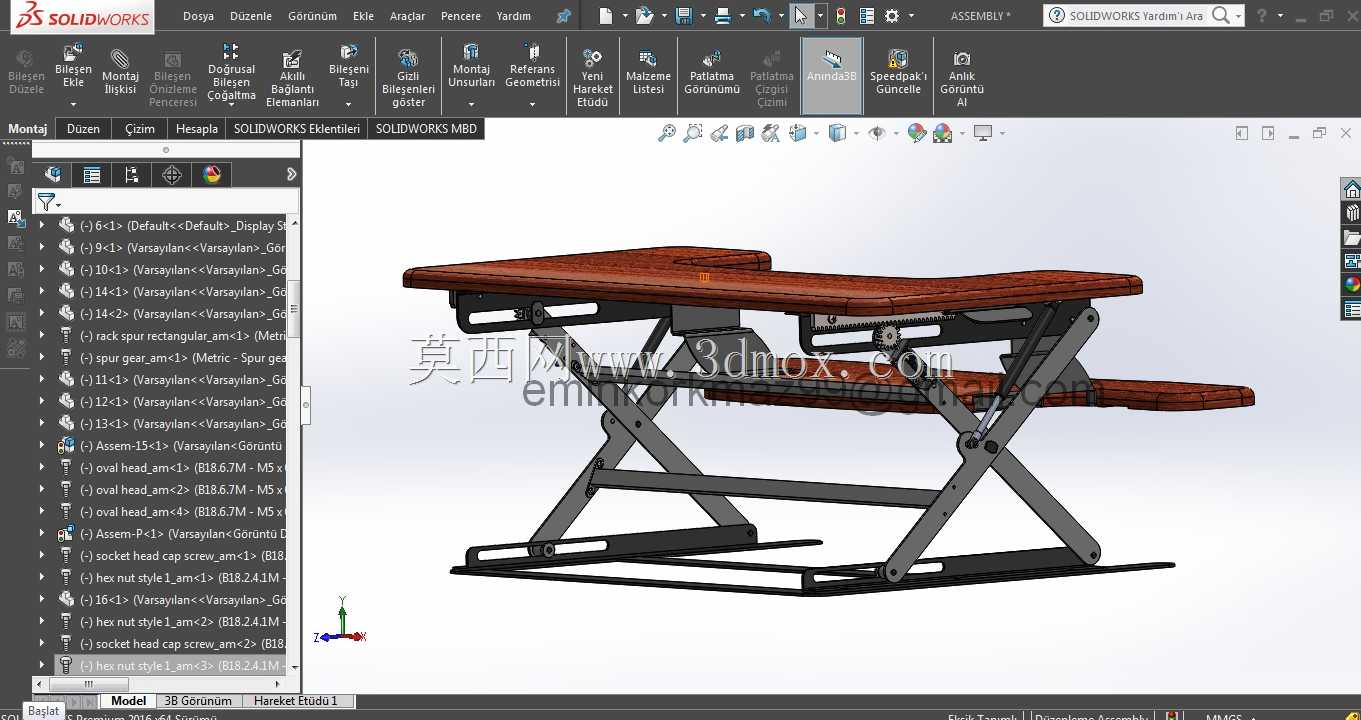
Task: Open the Help question mark icon
Action: pyautogui.click(x=1262, y=16)
